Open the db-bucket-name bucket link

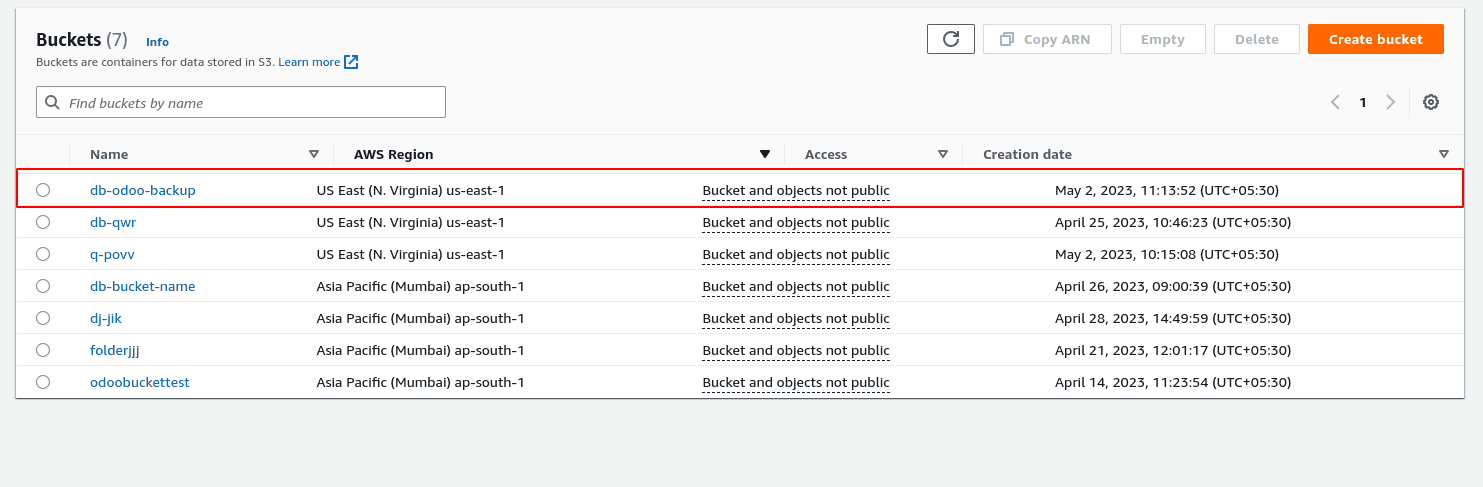coord(142,286)
